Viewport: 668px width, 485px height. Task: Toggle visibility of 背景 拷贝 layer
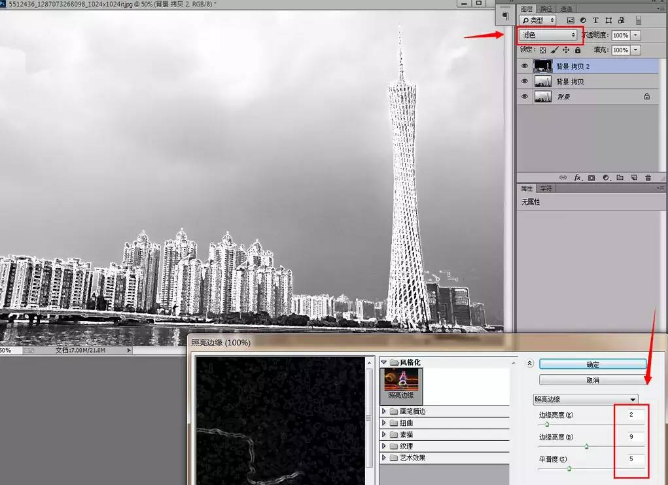[x=525, y=82]
